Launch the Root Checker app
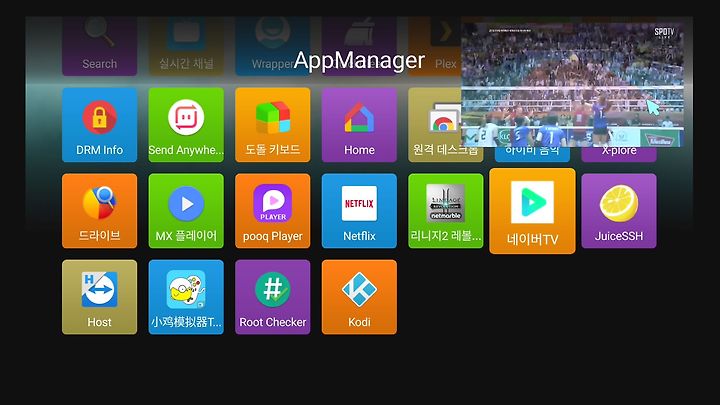This screenshot has height=405, width=720. [273, 297]
